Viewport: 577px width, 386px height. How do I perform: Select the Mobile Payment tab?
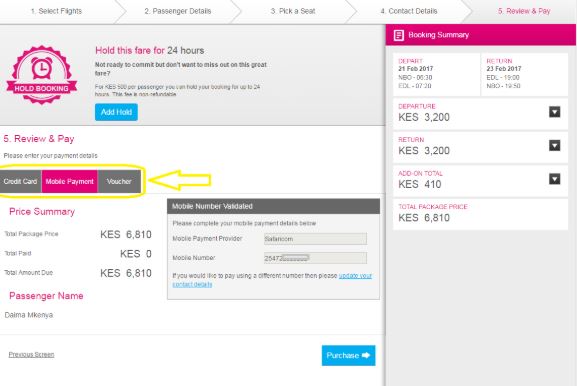(70, 181)
